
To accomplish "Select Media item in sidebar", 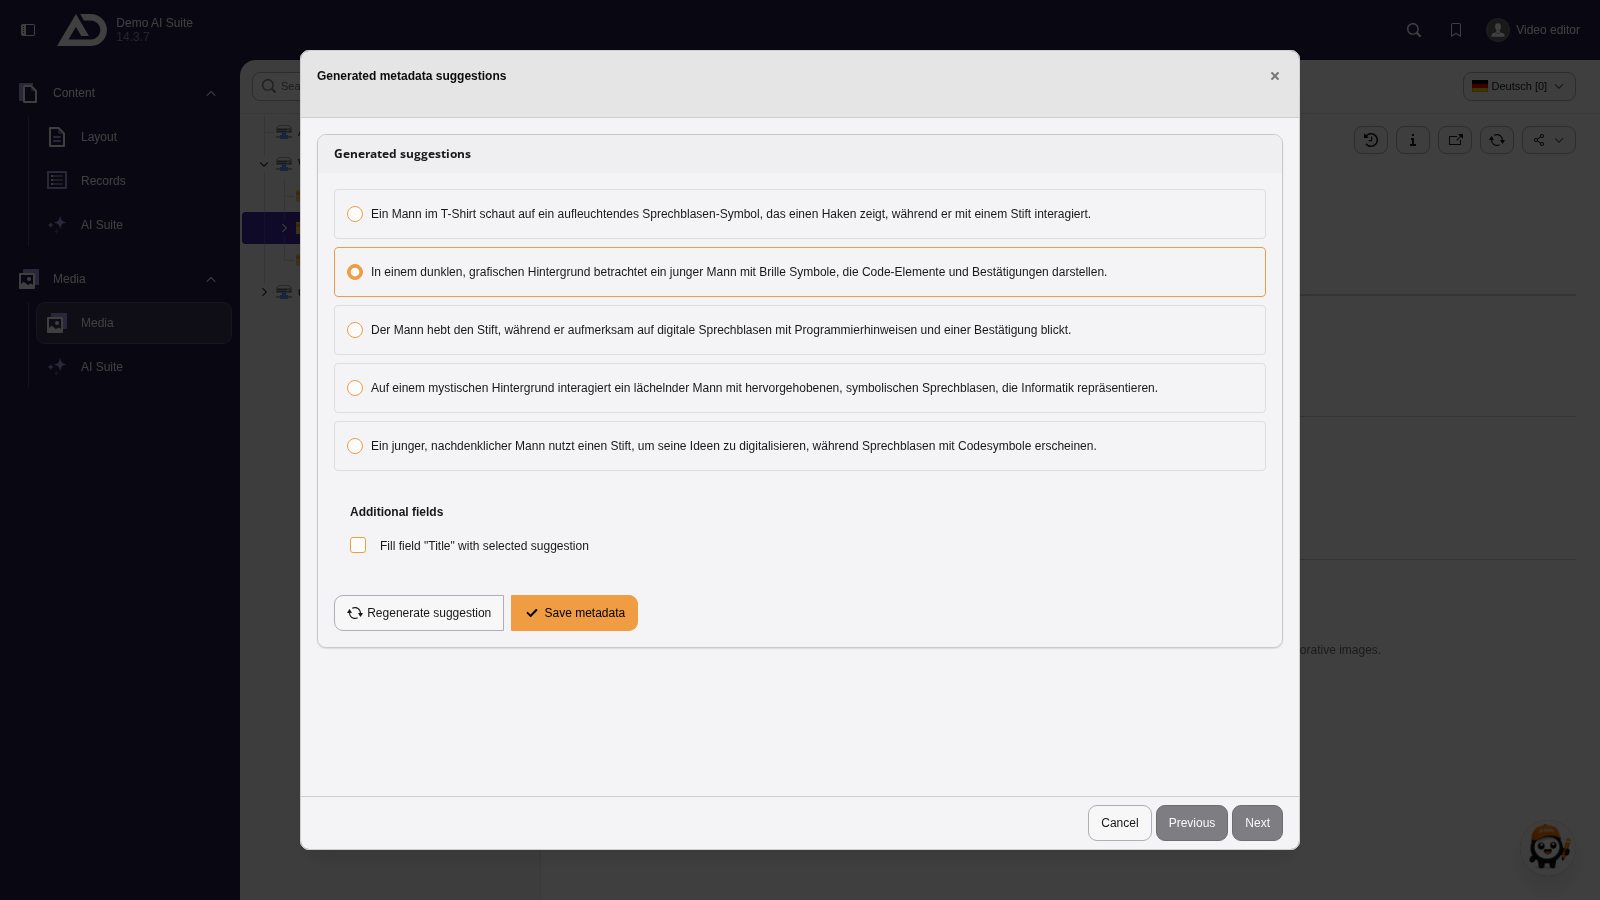I will coord(134,323).
